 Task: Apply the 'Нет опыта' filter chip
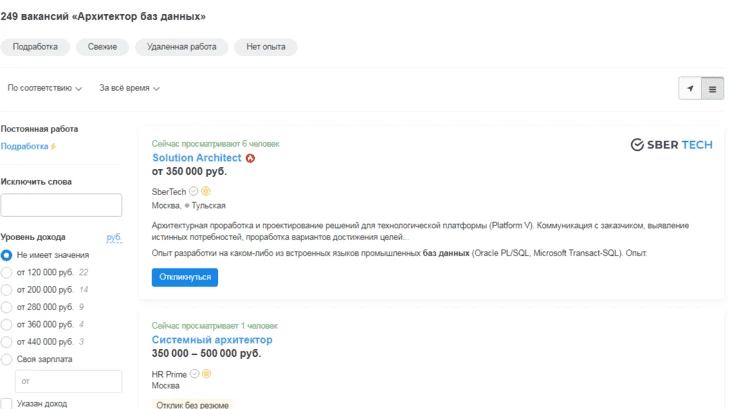tap(266, 47)
